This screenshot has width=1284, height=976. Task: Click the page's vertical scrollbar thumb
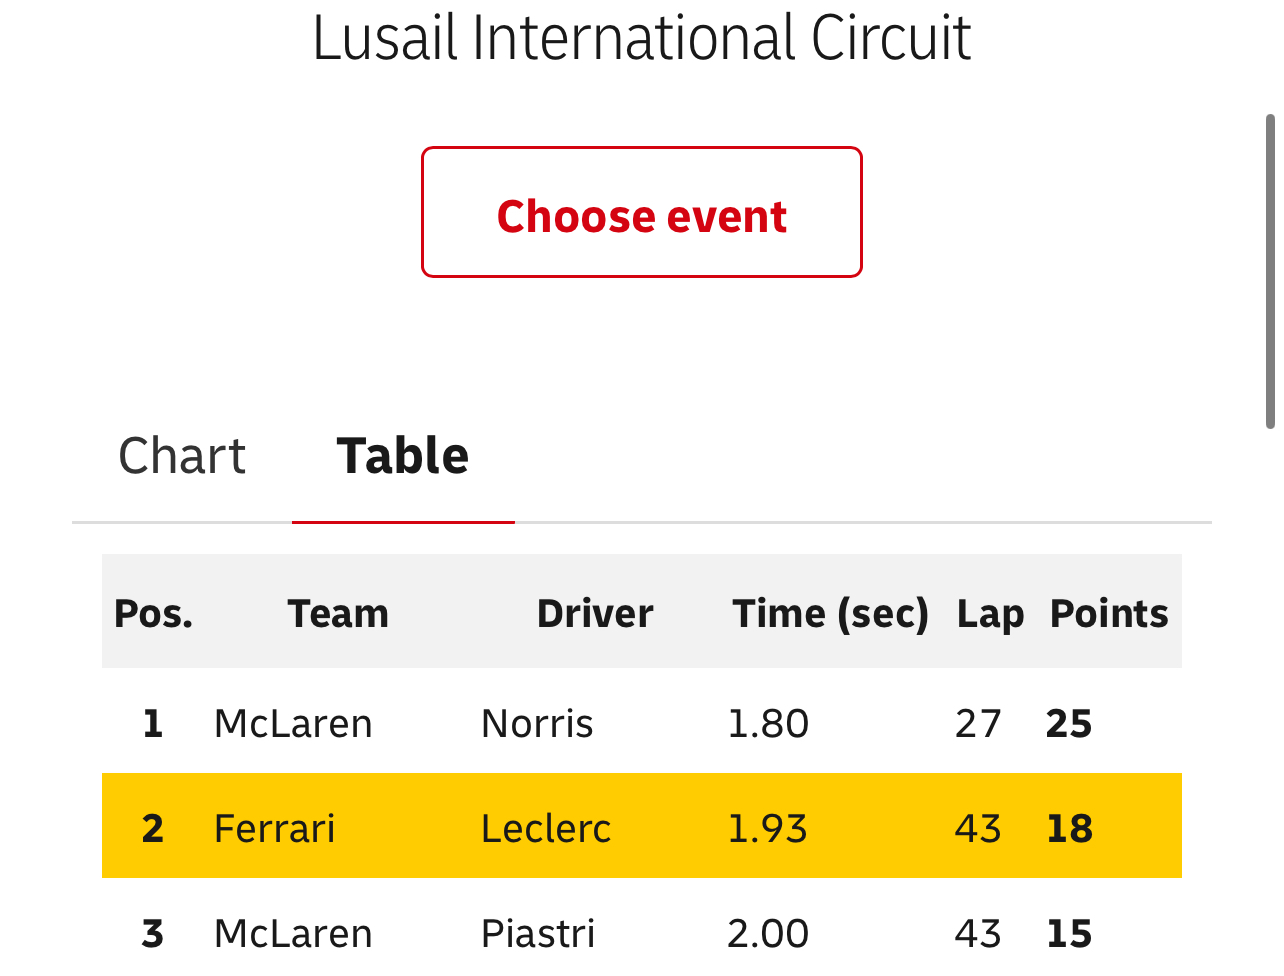pos(1270,271)
